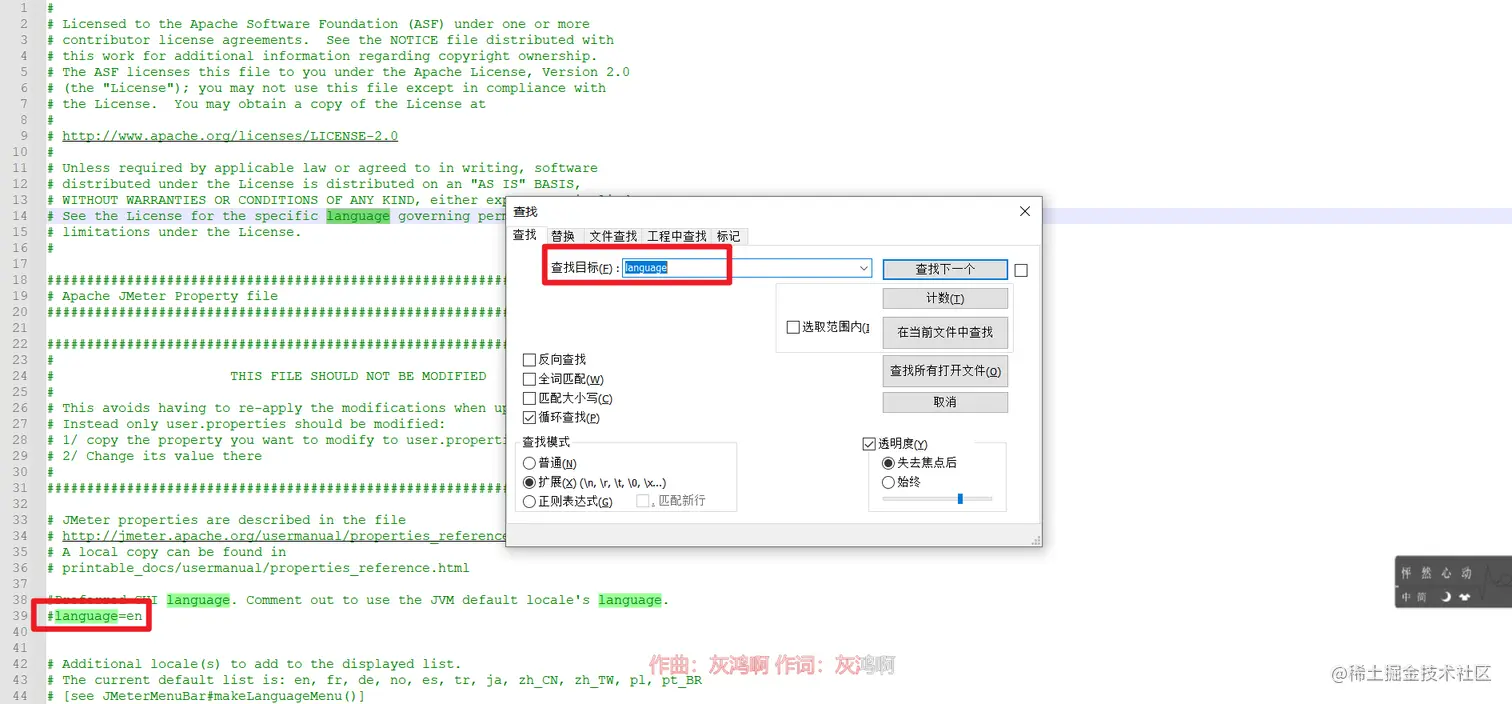Click line number 39 in the gutter
This screenshot has height=704, width=1512.
(x=19, y=616)
